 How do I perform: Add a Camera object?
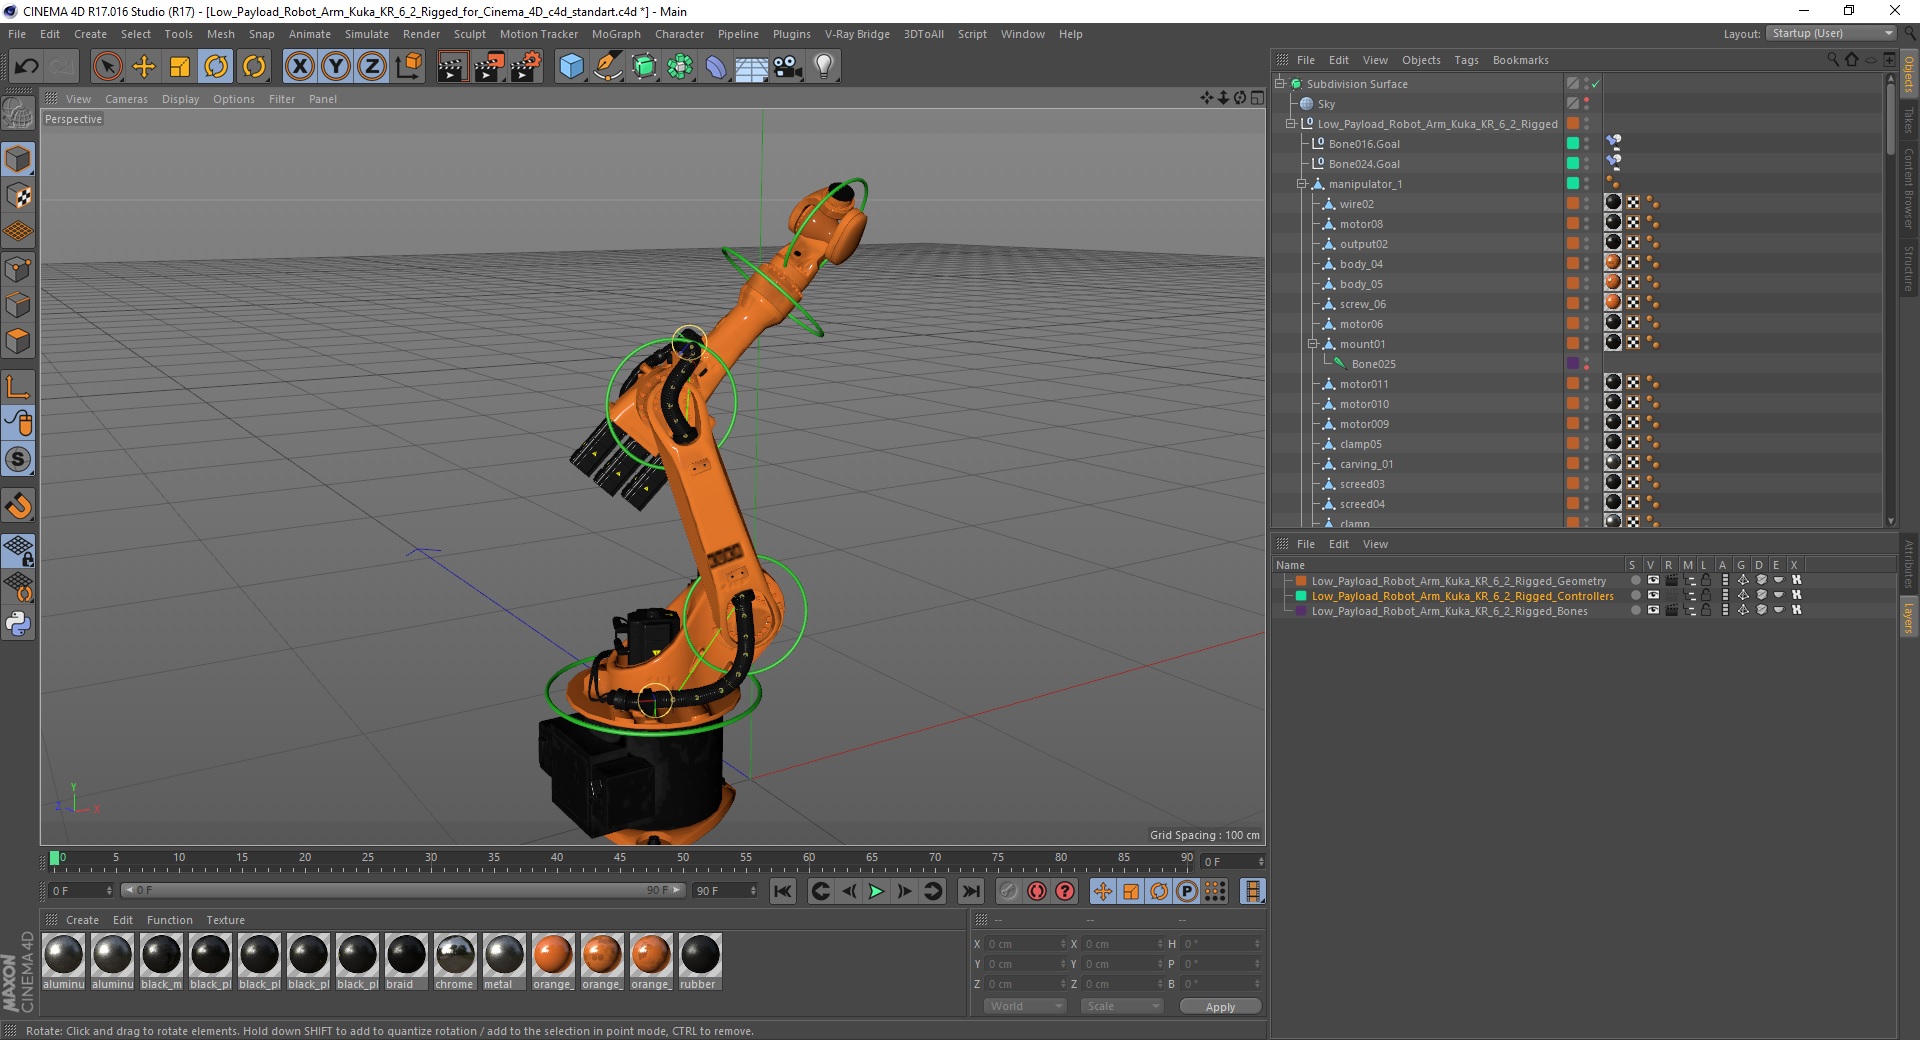tap(788, 66)
